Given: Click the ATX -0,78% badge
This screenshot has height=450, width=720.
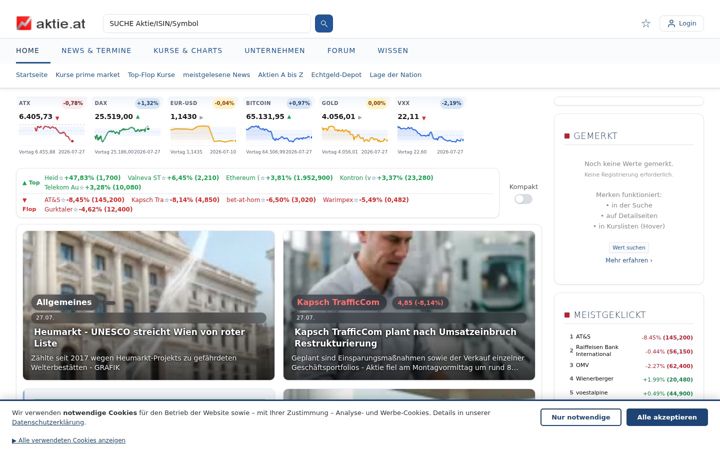Looking at the screenshot, I should pos(73,103).
